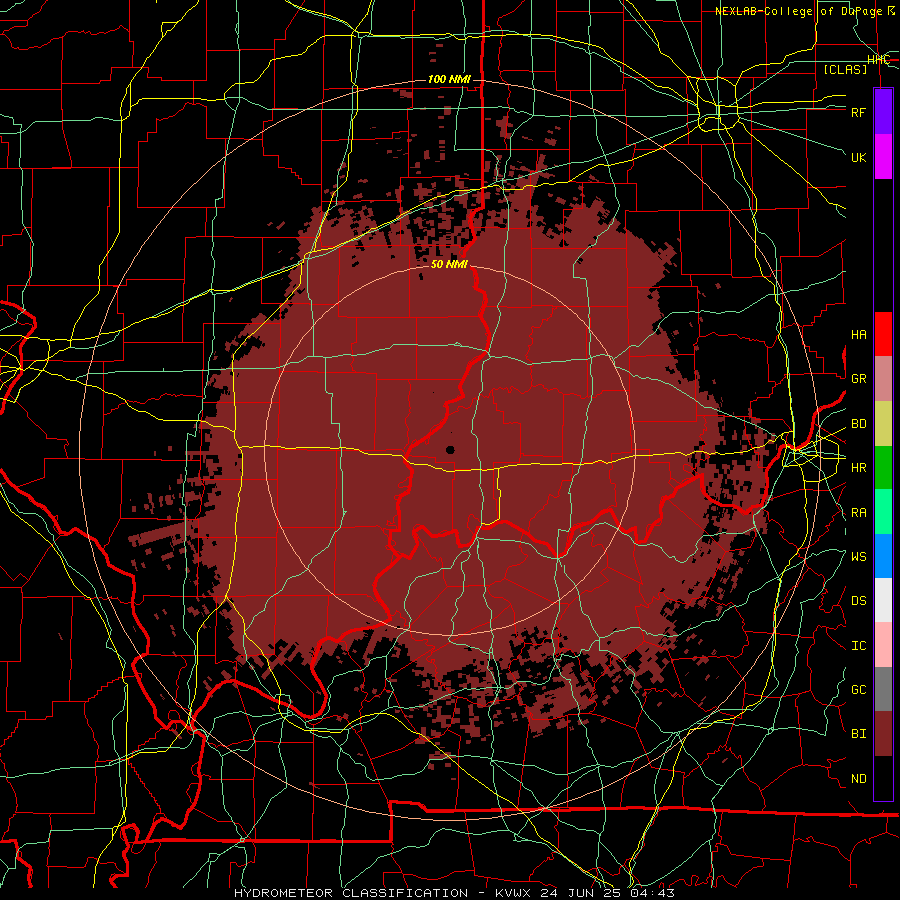Image resolution: width=900 pixels, height=900 pixels.
Task: Click the DS white legend swatch
Action: click(883, 600)
